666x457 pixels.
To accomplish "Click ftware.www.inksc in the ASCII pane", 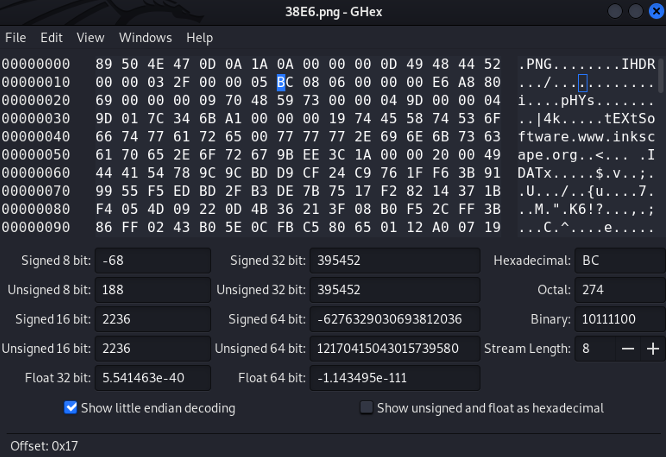I will coord(586,137).
